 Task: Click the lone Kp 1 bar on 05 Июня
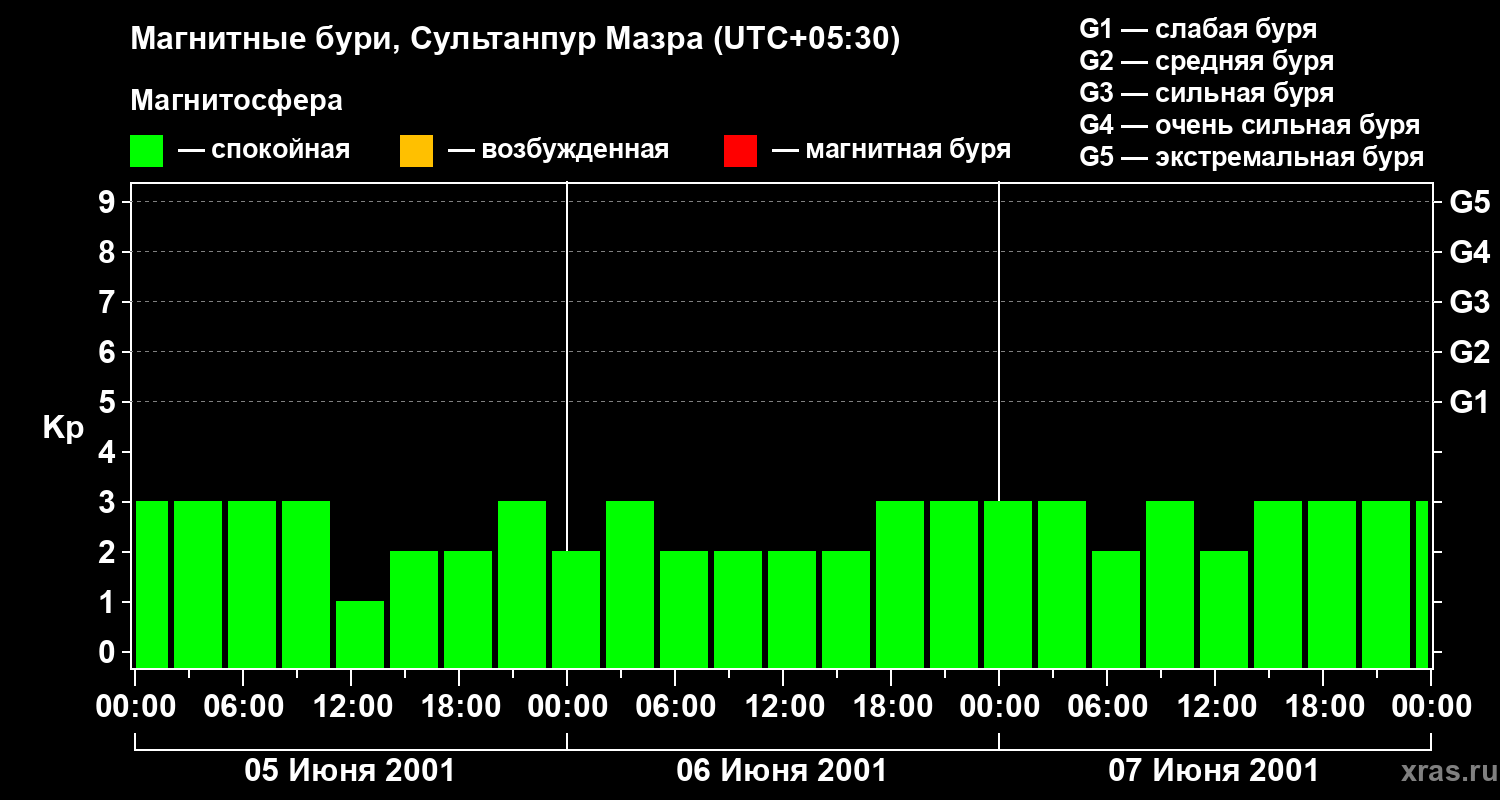360,634
